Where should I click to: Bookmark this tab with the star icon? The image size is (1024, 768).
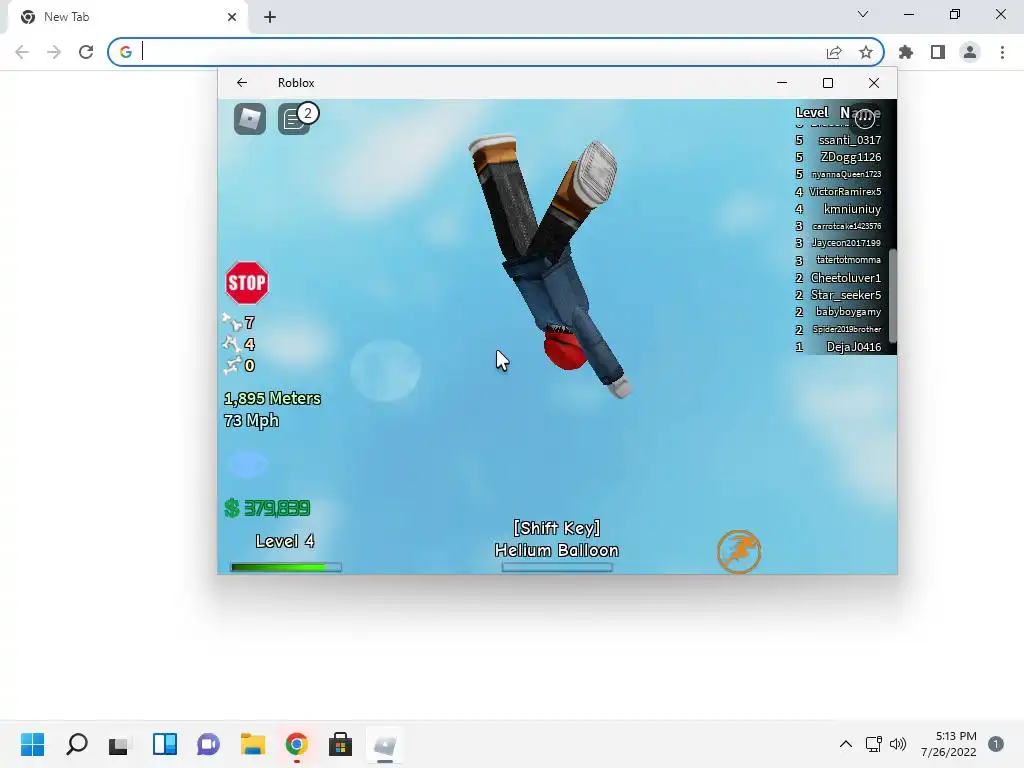[865, 52]
